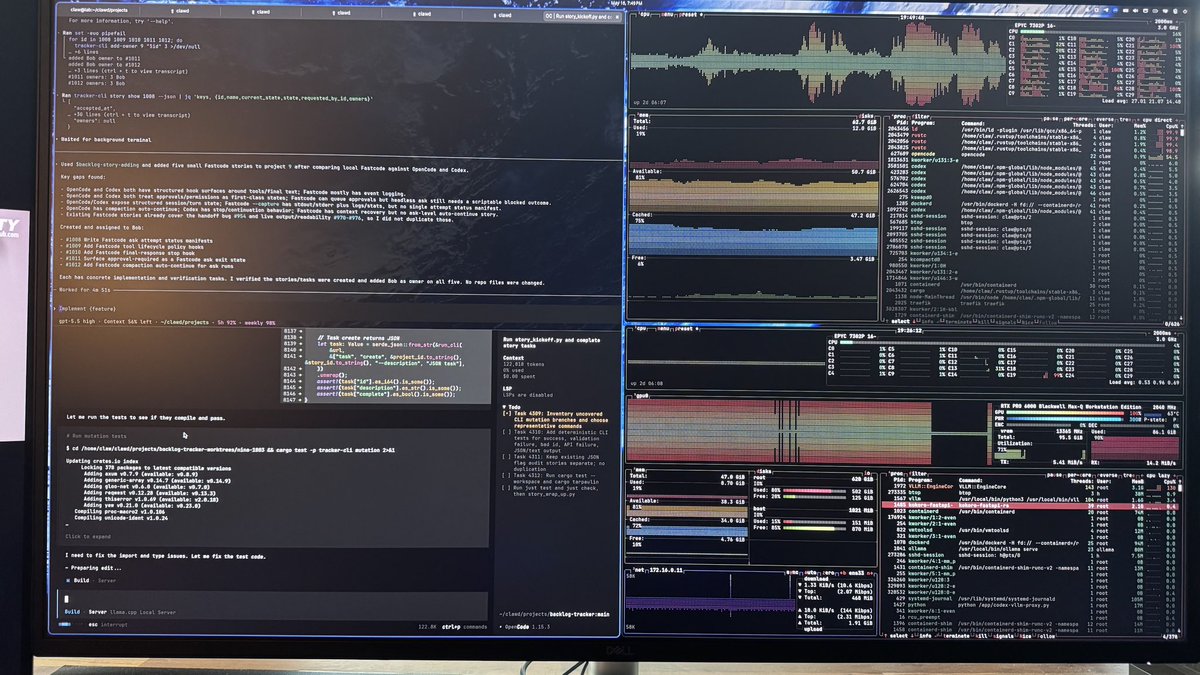
Task: Activate proc filter in lower btop pane
Action: pos(916,473)
